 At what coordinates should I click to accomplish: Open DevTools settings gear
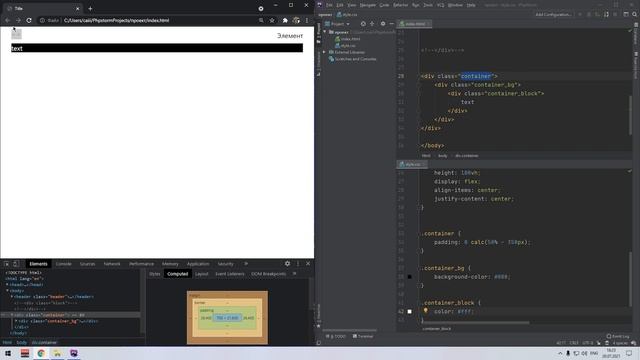(287, 264)
